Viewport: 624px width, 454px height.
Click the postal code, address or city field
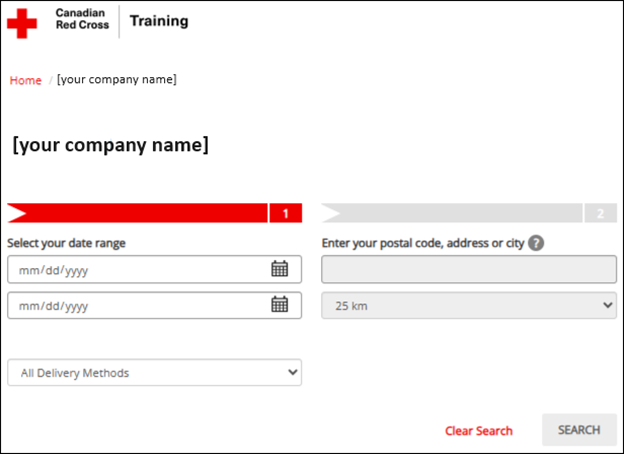(469, 269)
